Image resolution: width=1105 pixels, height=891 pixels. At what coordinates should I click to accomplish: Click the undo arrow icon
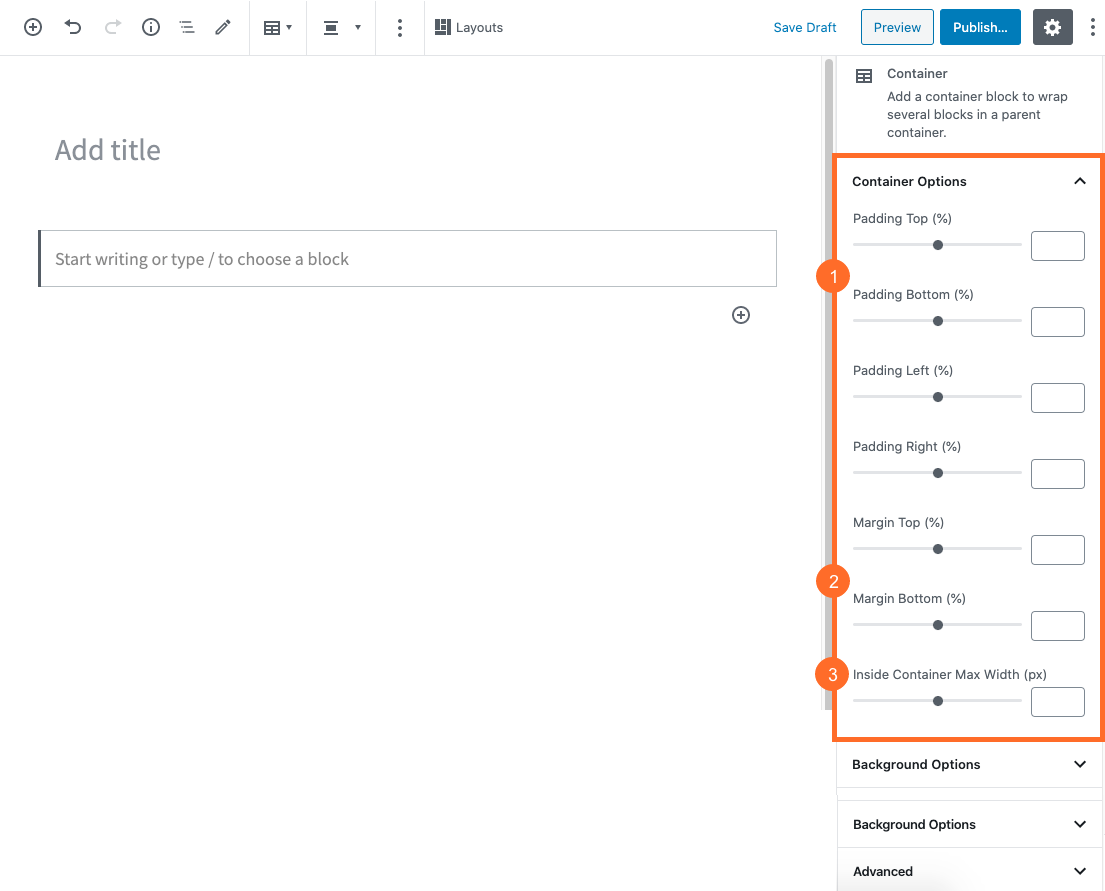73,28
